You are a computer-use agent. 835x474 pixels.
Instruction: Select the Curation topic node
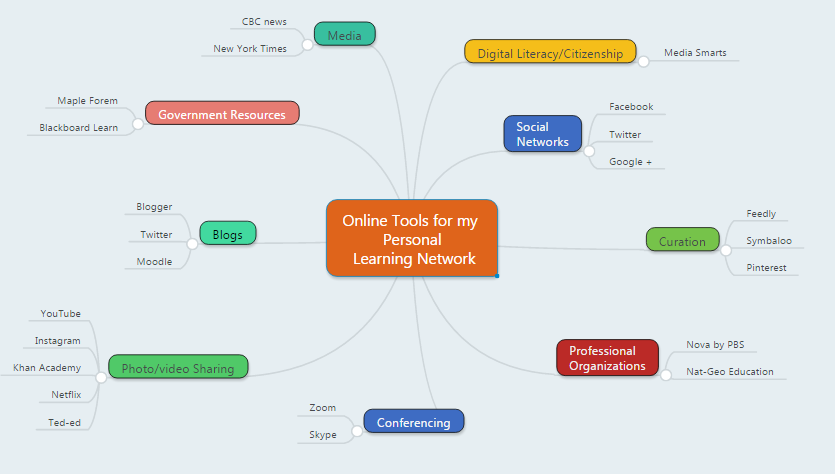[682, 240]
